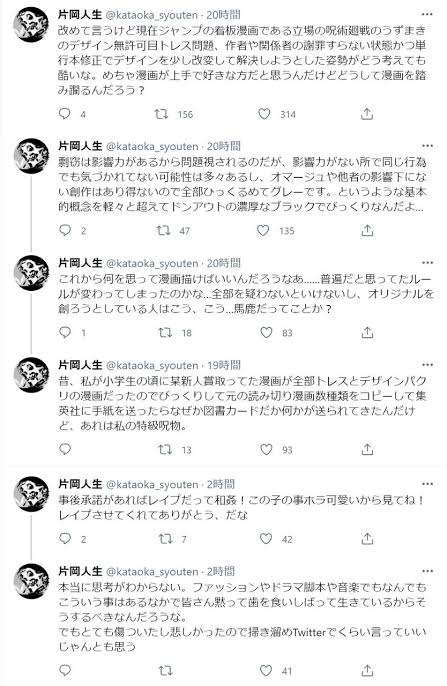Share the tweet with 93 likes

click(367, 449)
